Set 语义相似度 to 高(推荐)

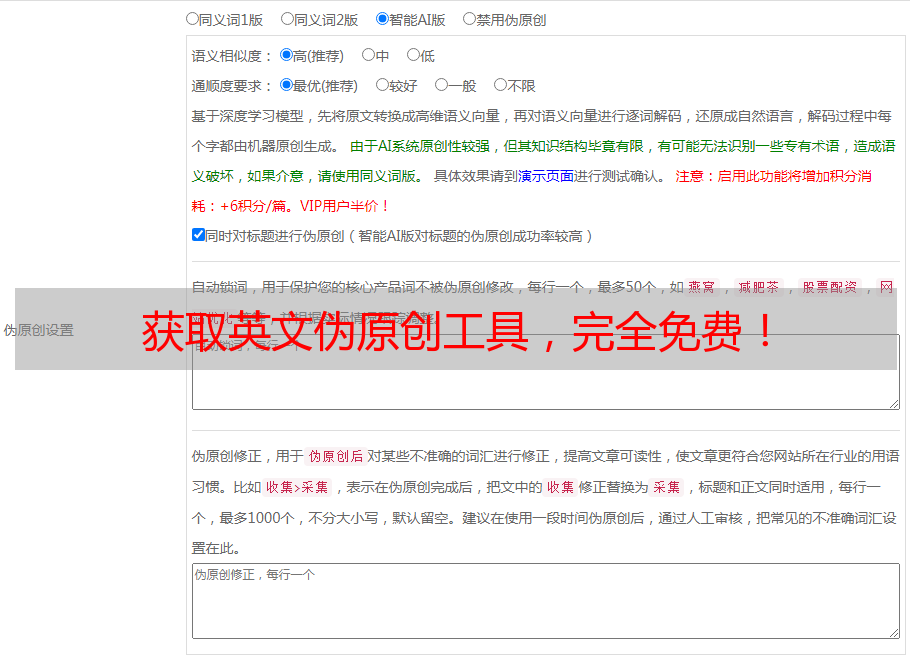coord(286,55)
